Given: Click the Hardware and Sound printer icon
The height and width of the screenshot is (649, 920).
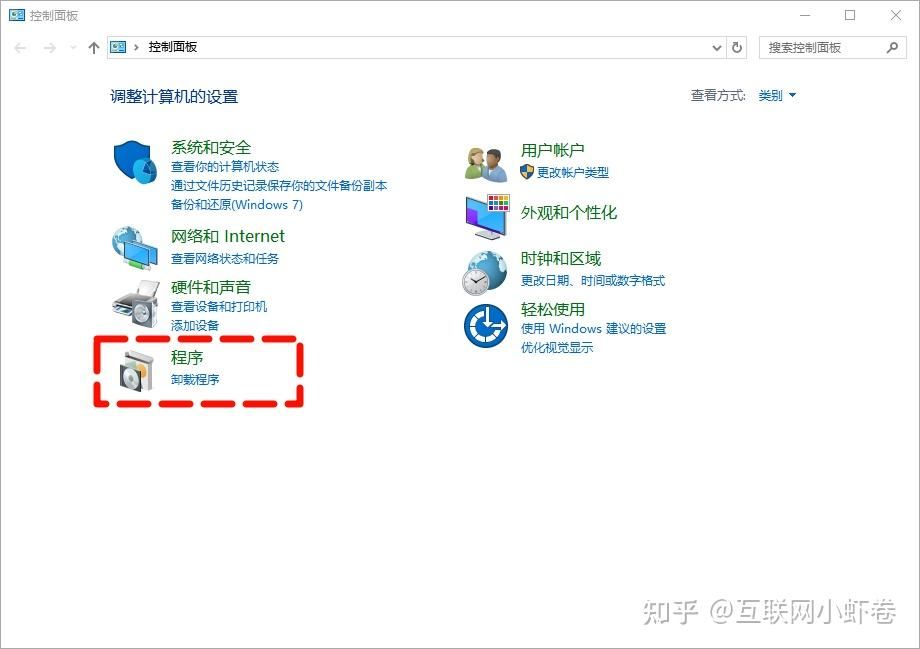Looking at the screenshot, I should (134, 305).
